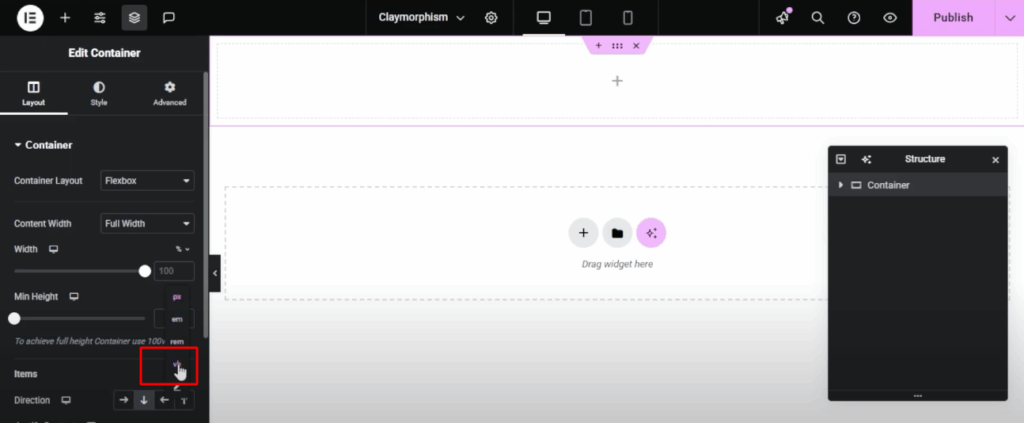1024x423 pixels.
Task: Click the container drag handle dots
Action: tap(617, 46)
